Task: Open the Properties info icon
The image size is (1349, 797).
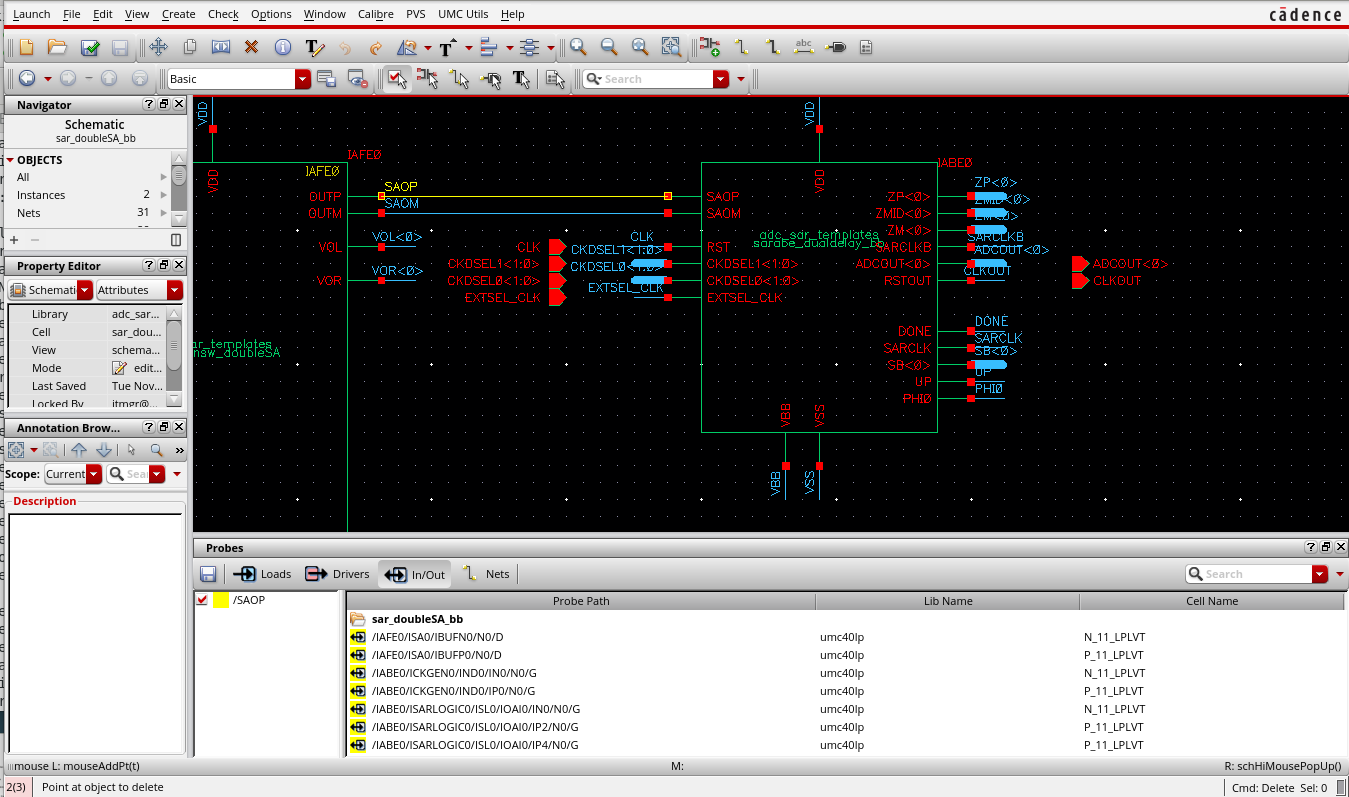Action: pos(282,47)
